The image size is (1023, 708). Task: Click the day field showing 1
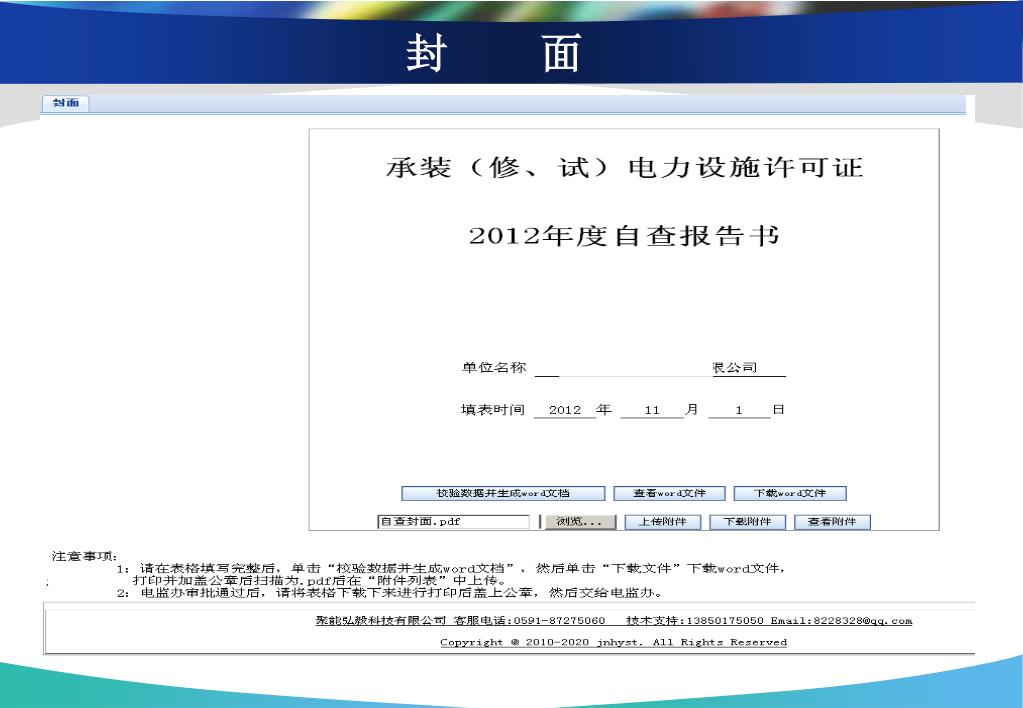[739, 411]
